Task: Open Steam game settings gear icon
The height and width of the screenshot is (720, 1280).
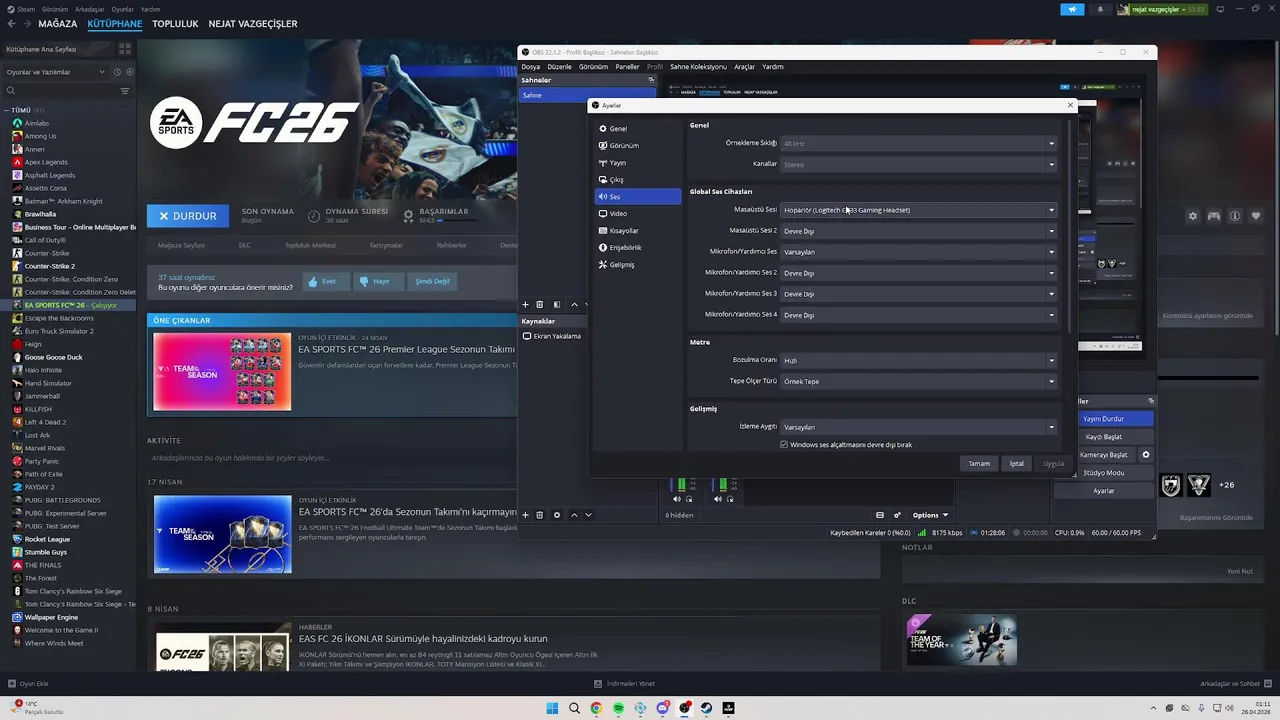Action: tap(1192, 216)
